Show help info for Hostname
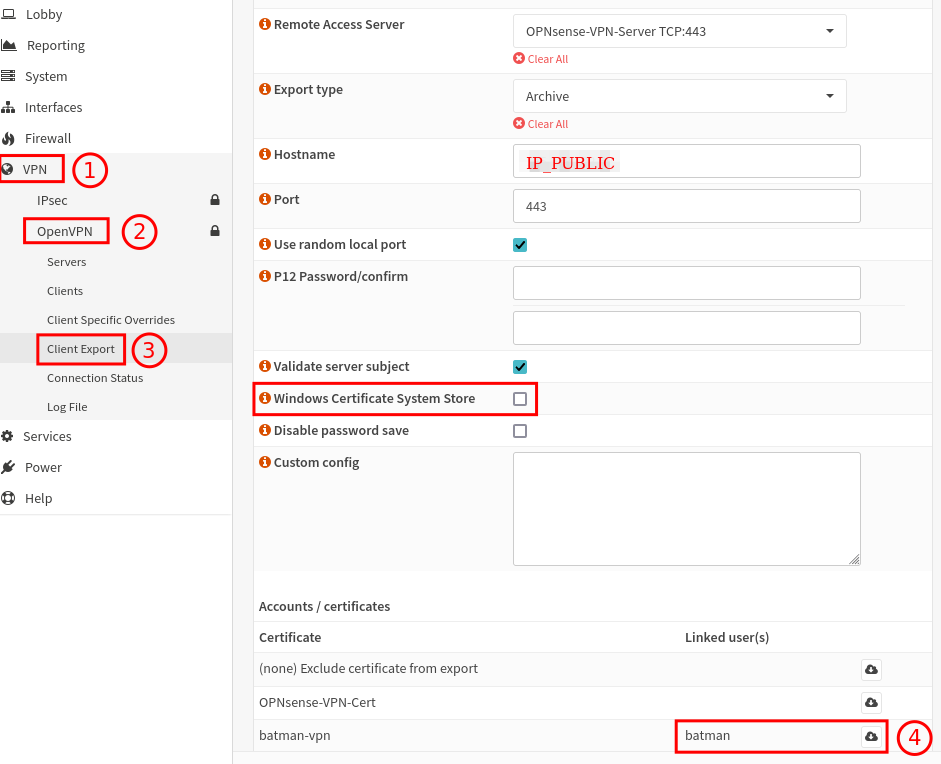This screenshot has height=764, width=941. pyautogui.click(x=265, y=154)
